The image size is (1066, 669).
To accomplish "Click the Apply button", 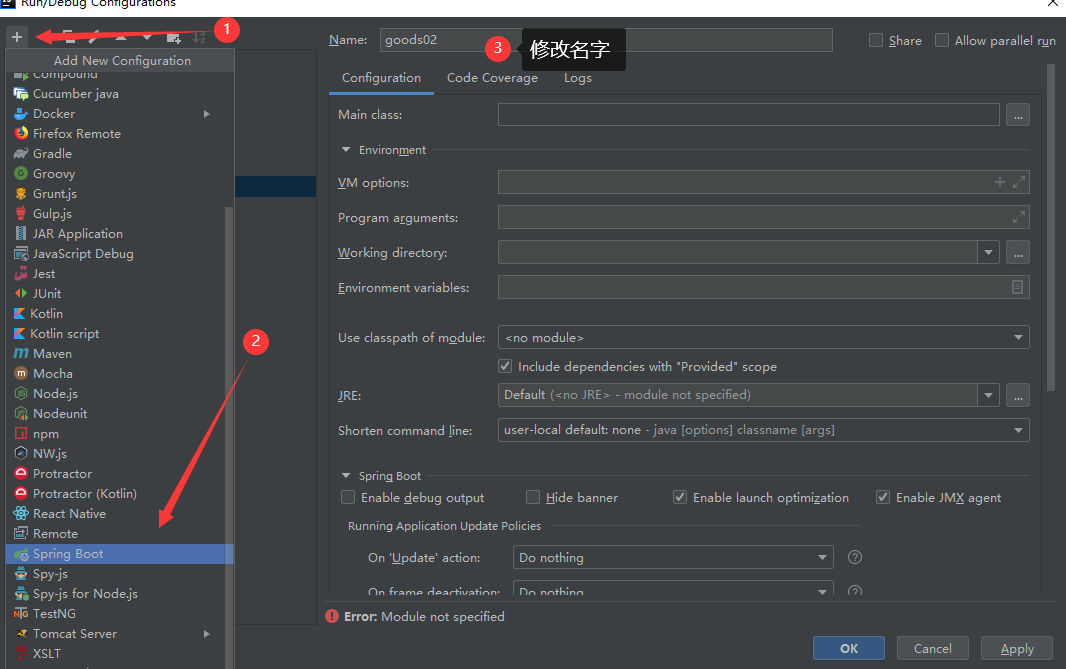I will [1017, 649].
